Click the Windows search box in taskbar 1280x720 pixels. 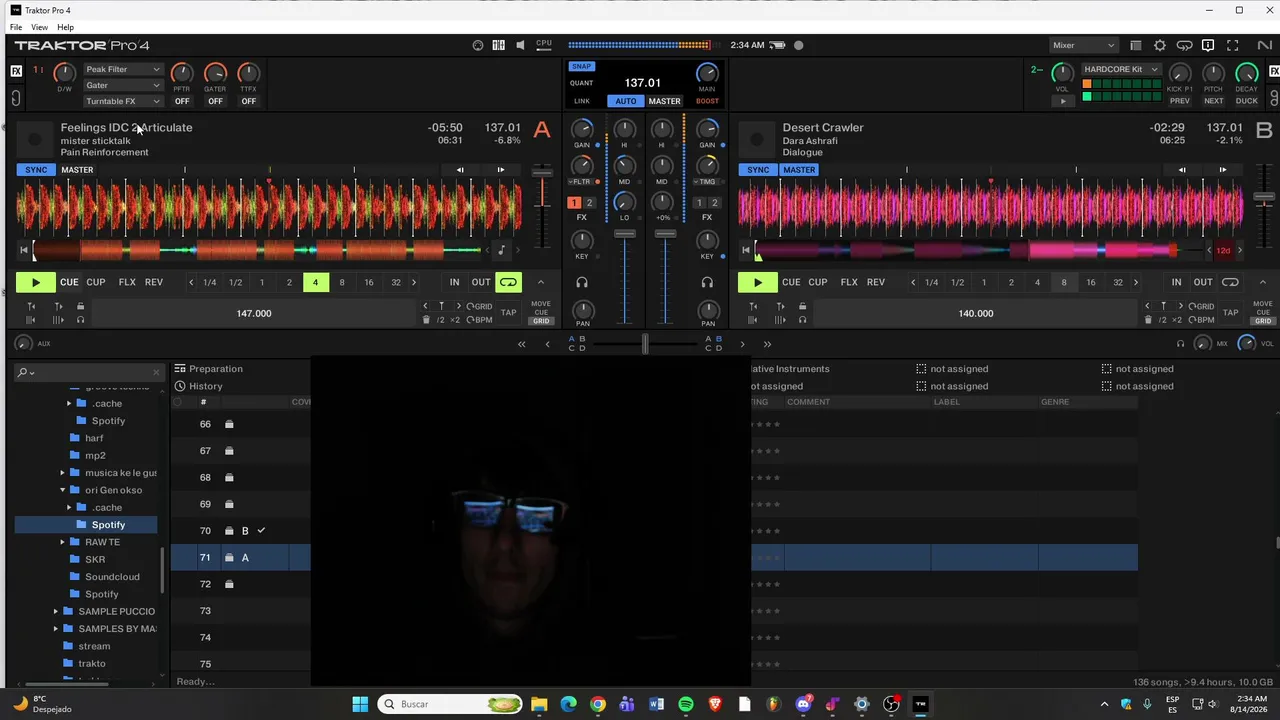click(449, 704)
